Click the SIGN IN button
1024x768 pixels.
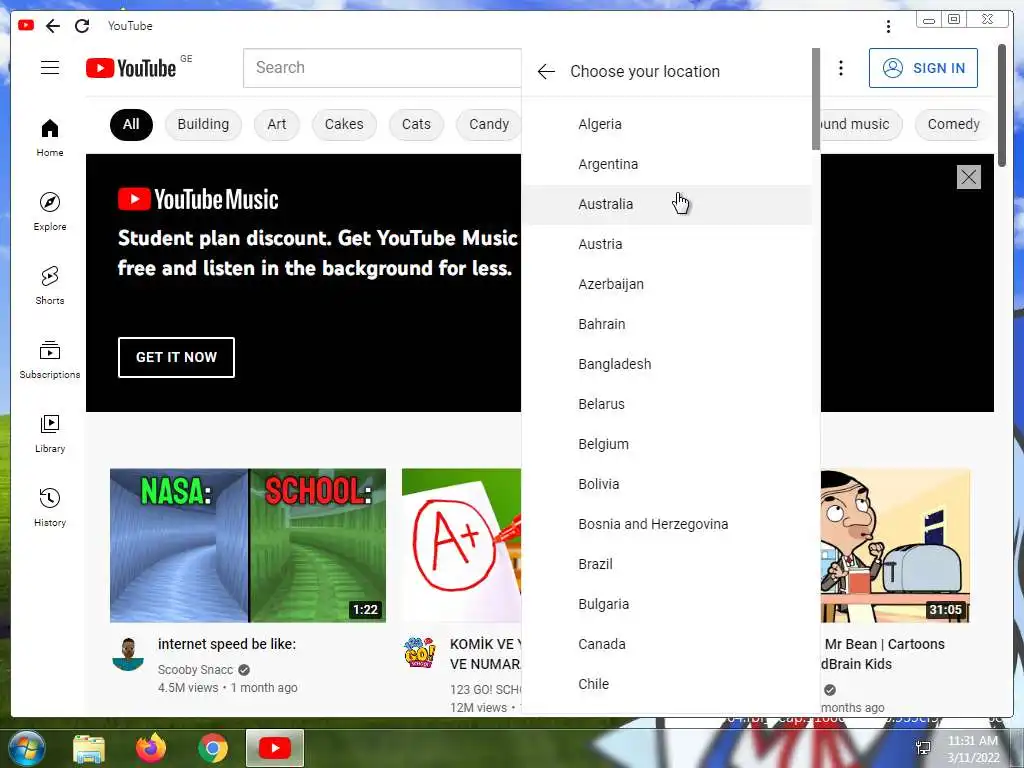point(923,68)
